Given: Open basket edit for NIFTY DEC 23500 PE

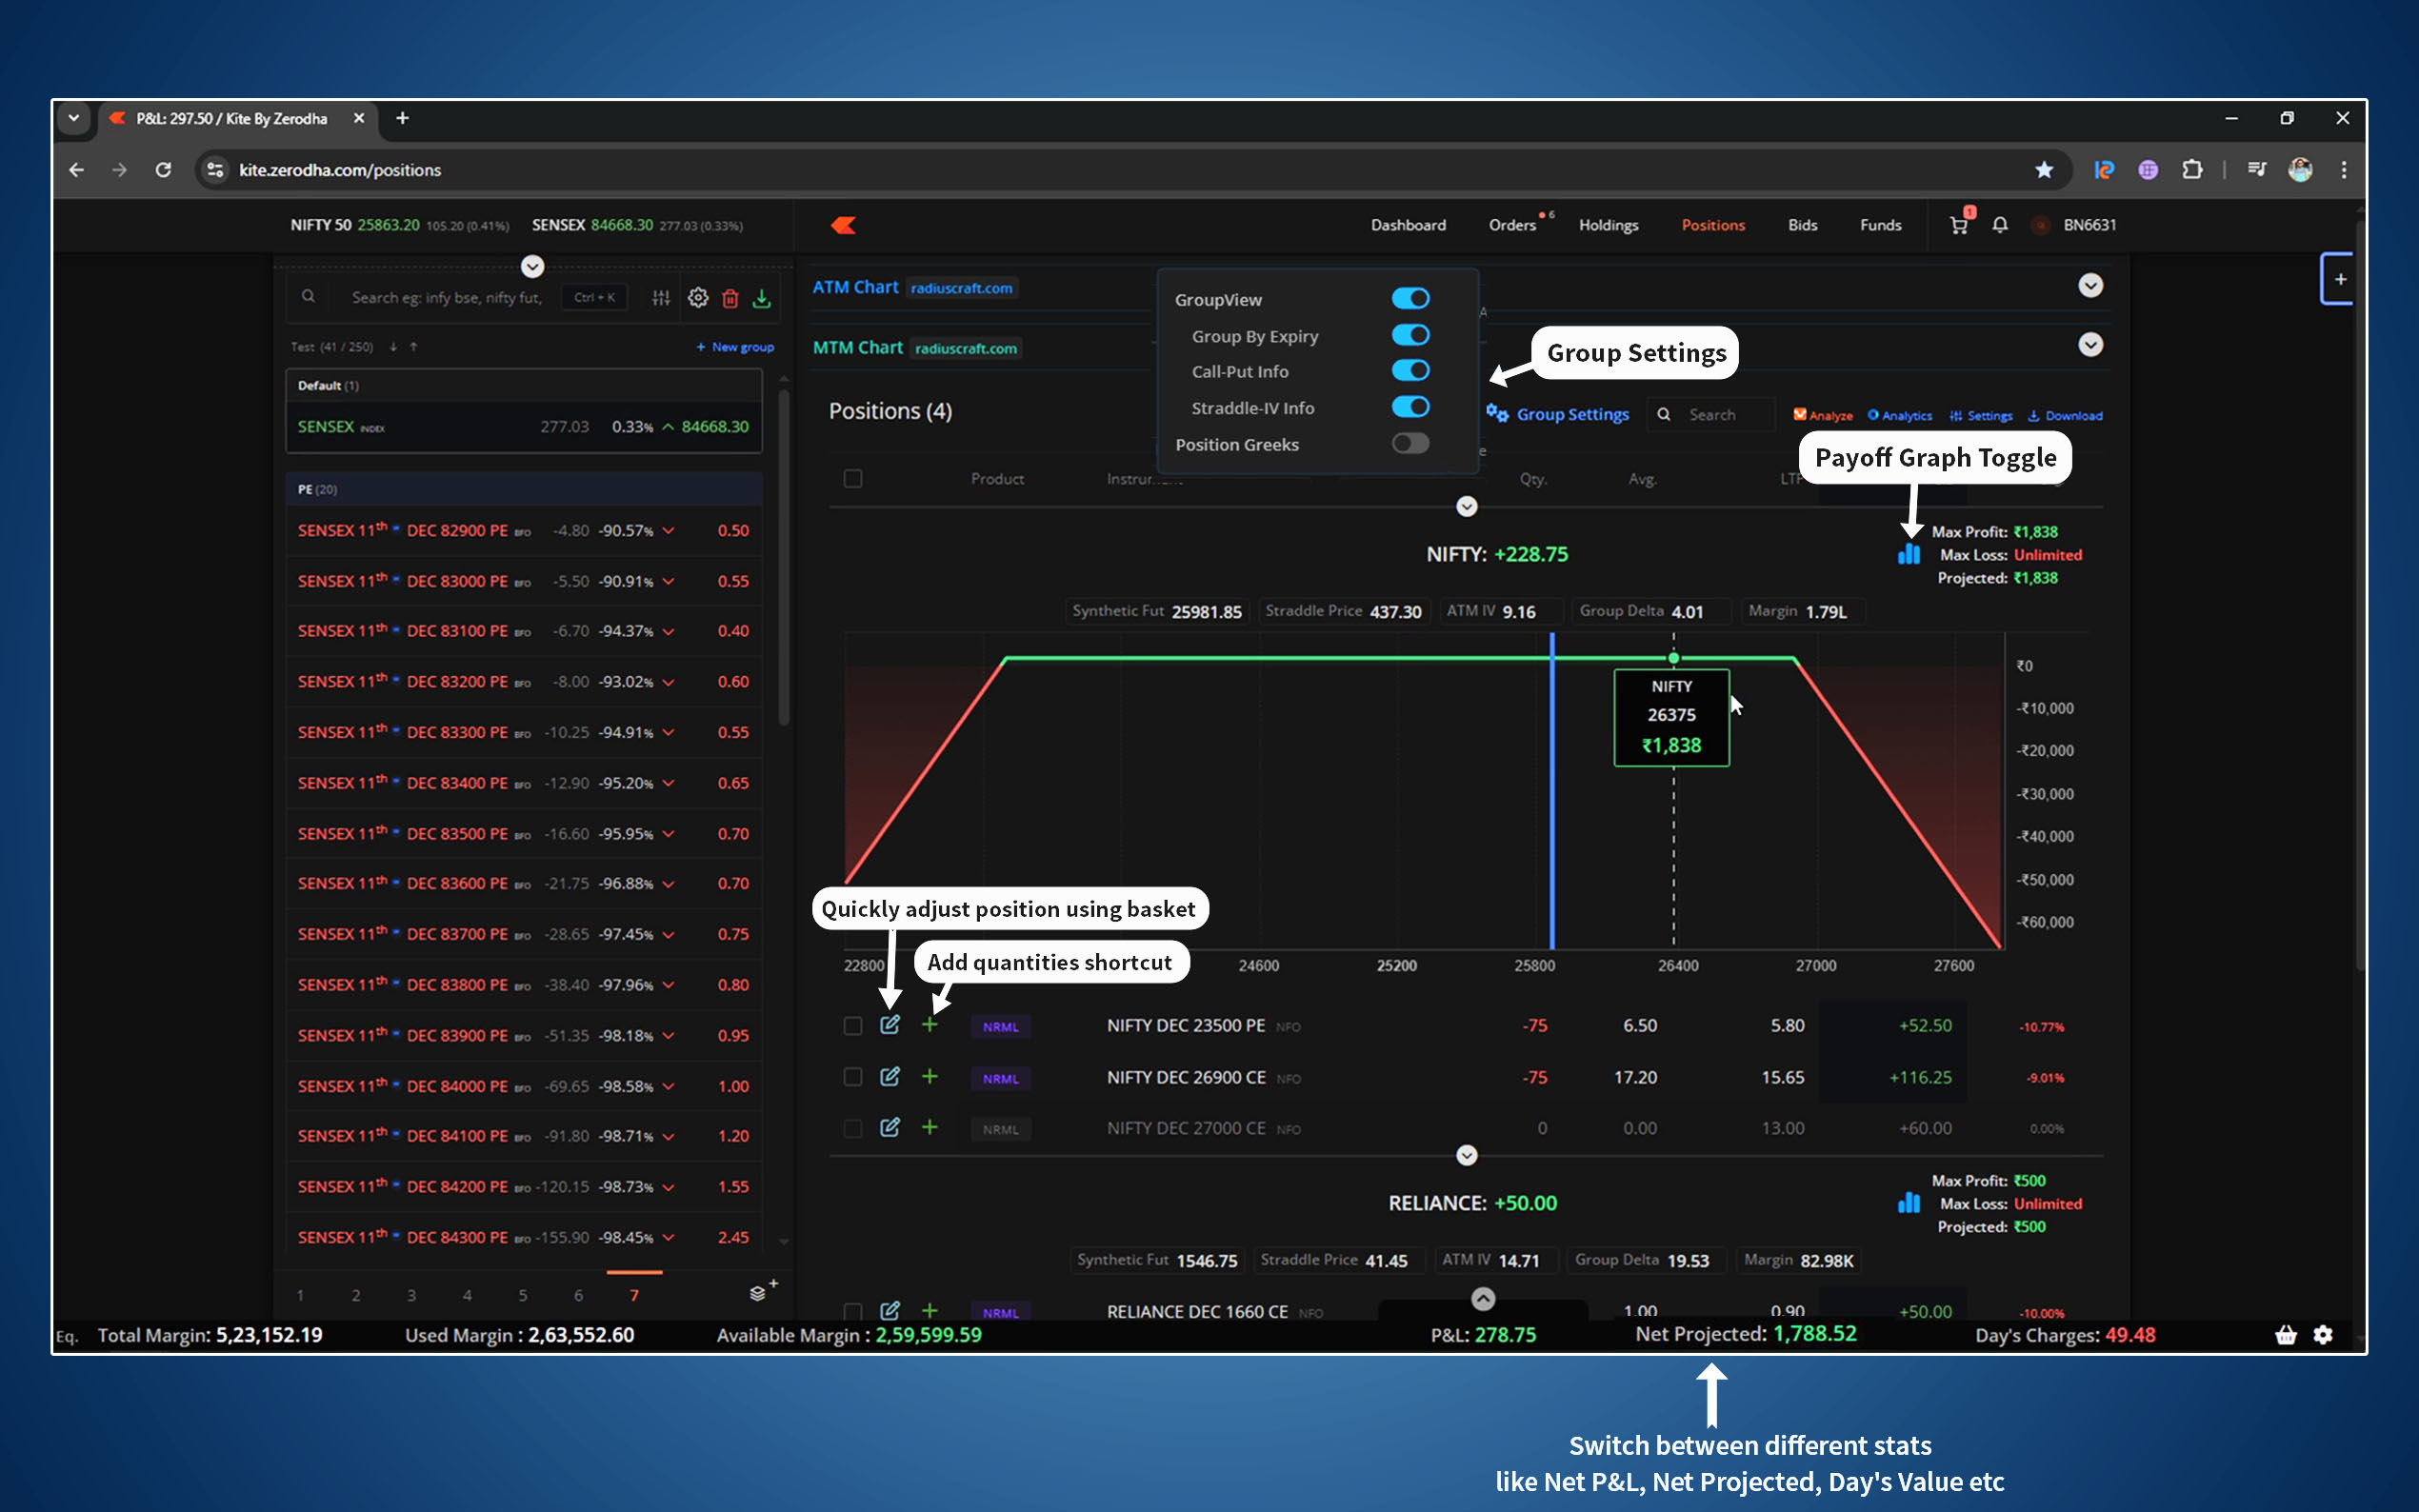Looking at the screenshot, I should point(889,1025).
